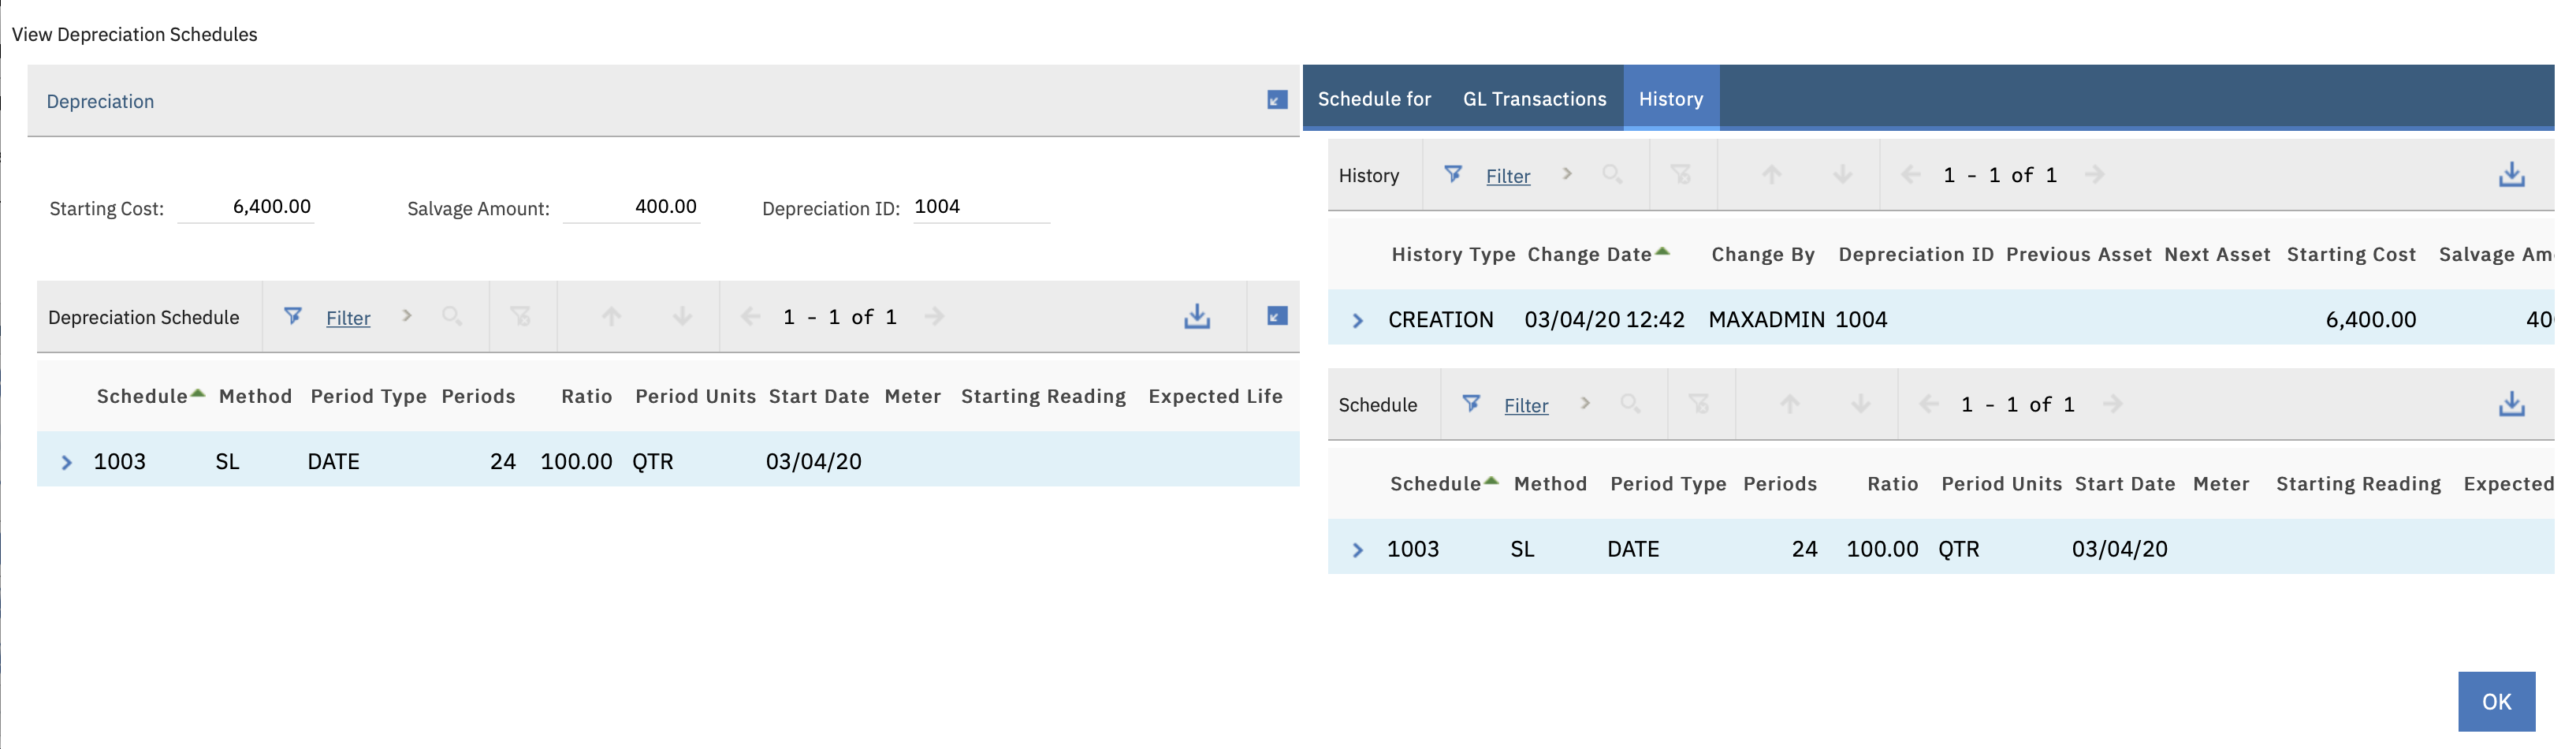This screenshot has height=749, width=2576.
Task: Expand the Filter options chevron in History toolbar
Action: [1566, 174]
